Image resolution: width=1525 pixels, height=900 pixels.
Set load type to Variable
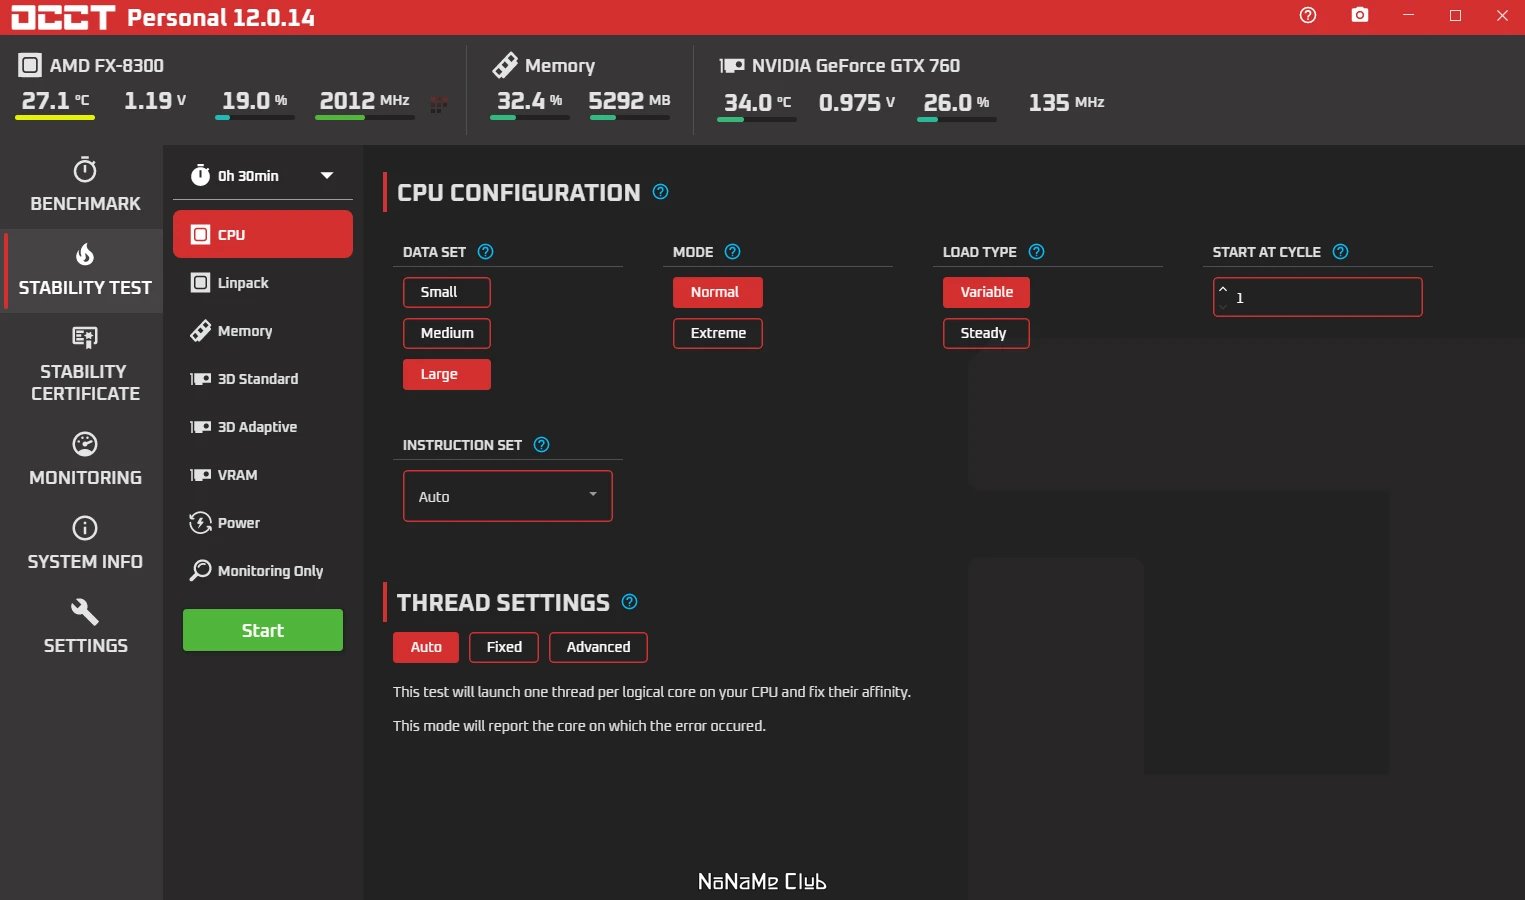(x=986, y=292)
